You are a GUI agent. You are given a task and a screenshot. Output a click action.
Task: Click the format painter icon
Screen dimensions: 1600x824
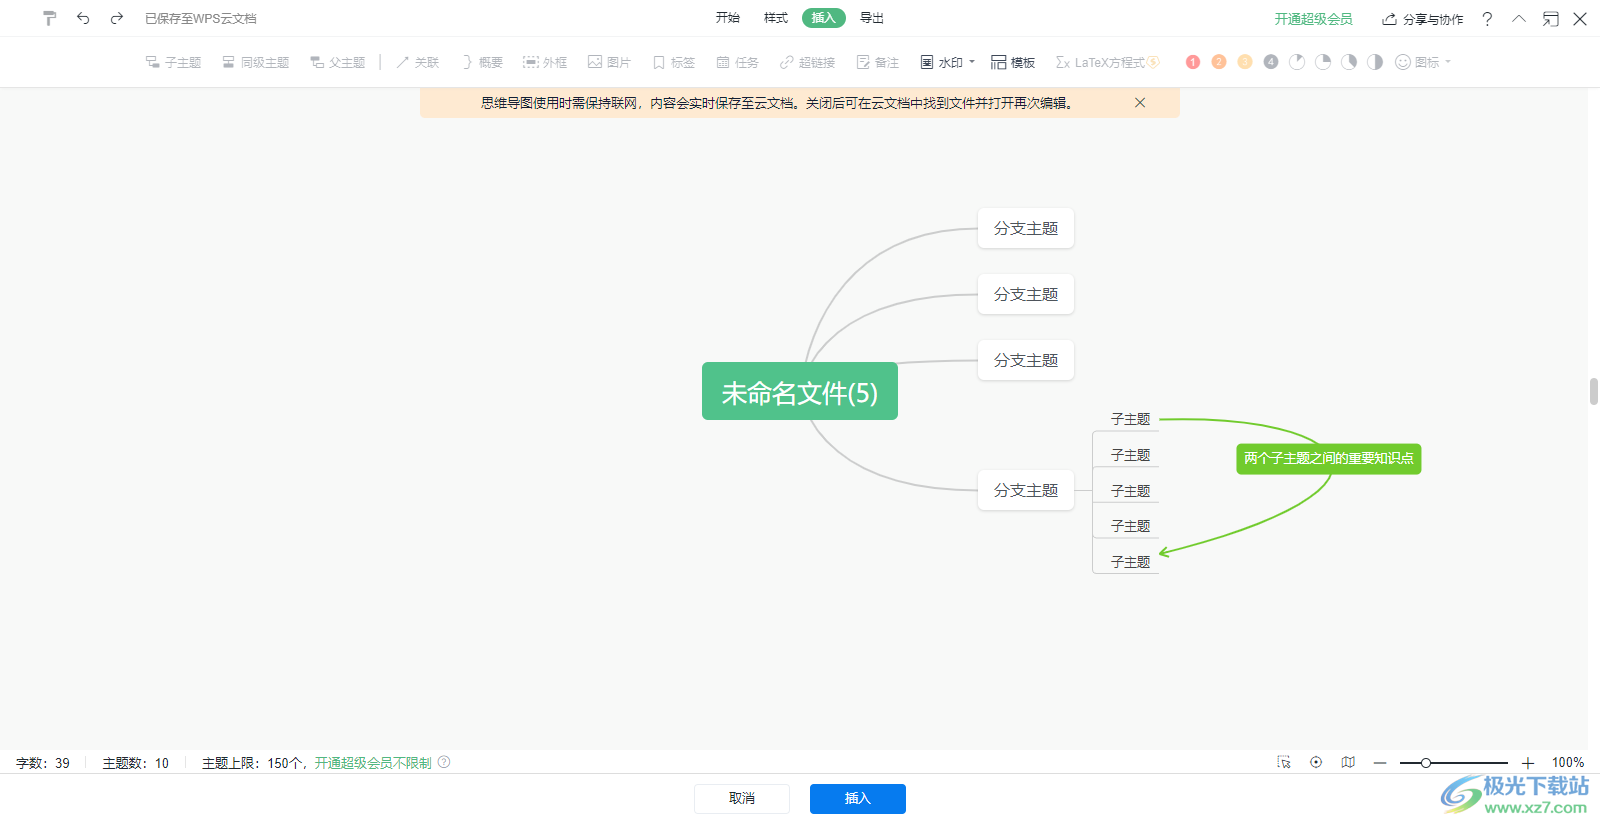tap(50, 18)
